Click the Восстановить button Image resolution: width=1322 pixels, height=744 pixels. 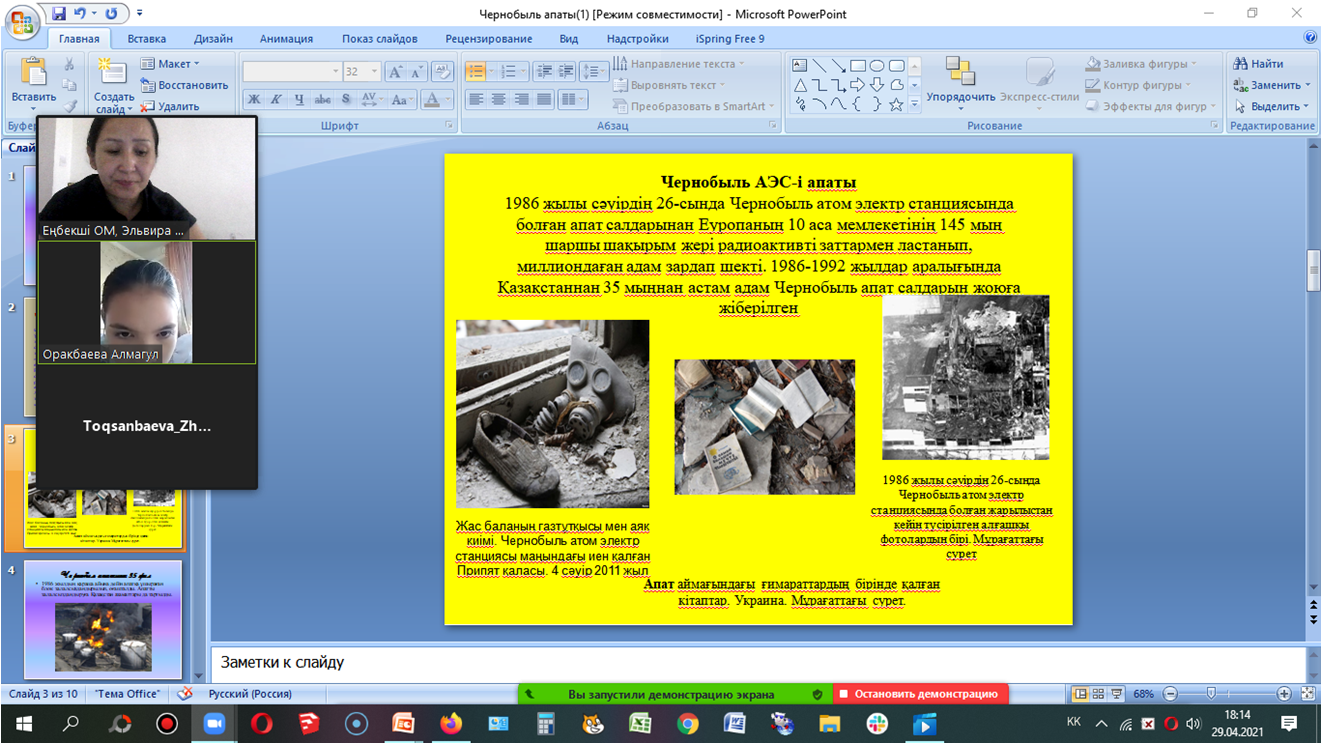pyautogui.click(x=185, y=85)
